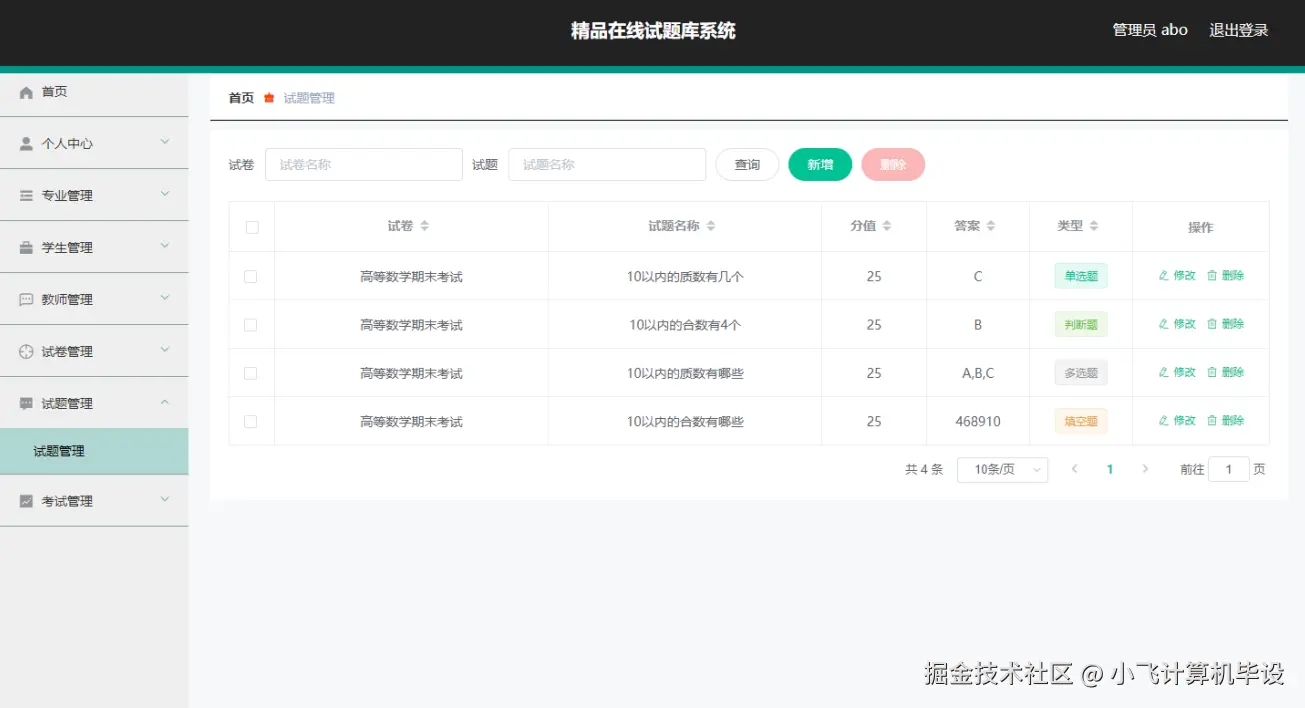The width and height of the screenshot is (1305, 708).
Task: Open the 考试管理 menu label
Action: (67, 502)
